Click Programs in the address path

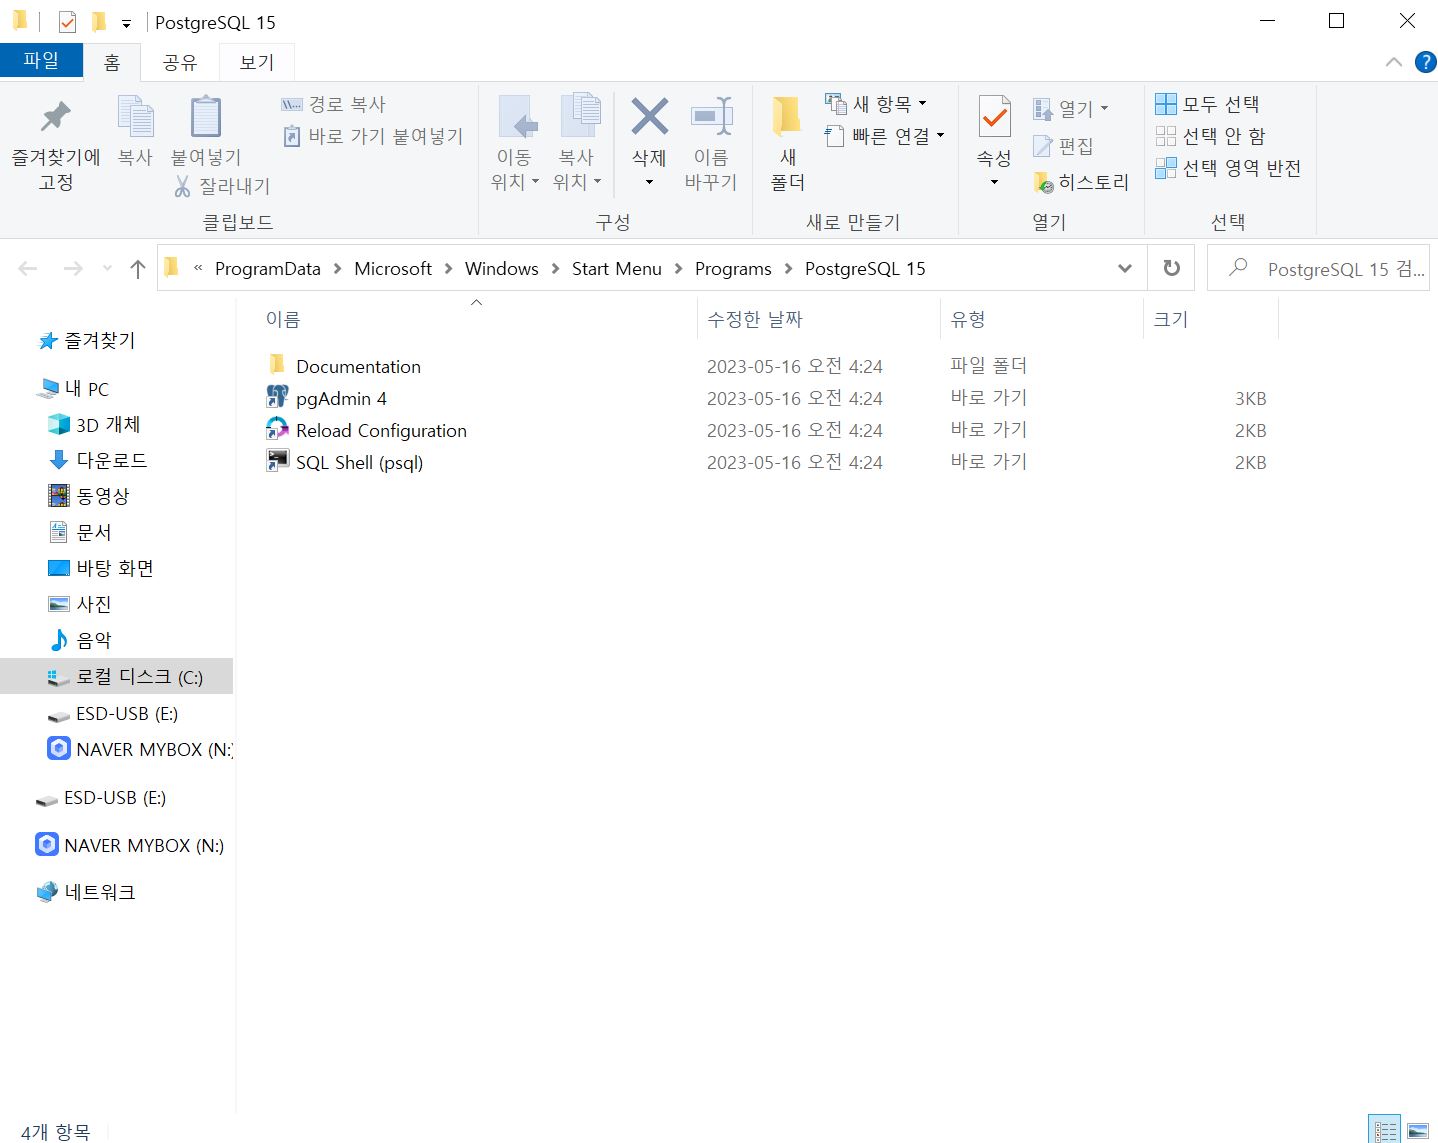click(x=733, y=268)
